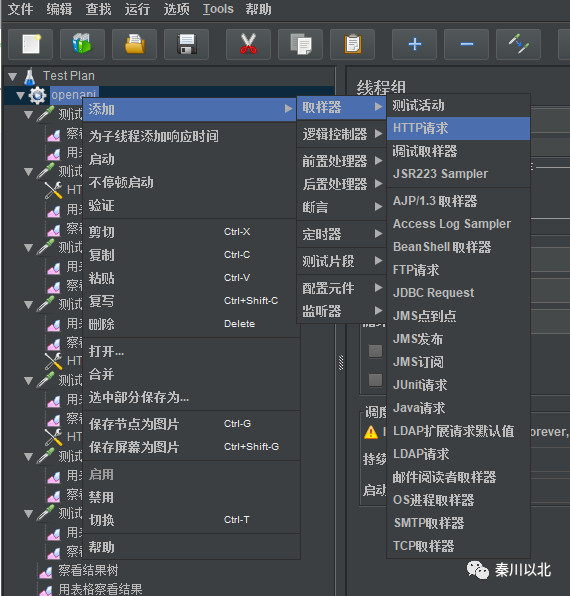The height and width of the screenshot is (596, 570).
Task: Collapse the openapi thread group node
Action: click(x=21, y=95)
